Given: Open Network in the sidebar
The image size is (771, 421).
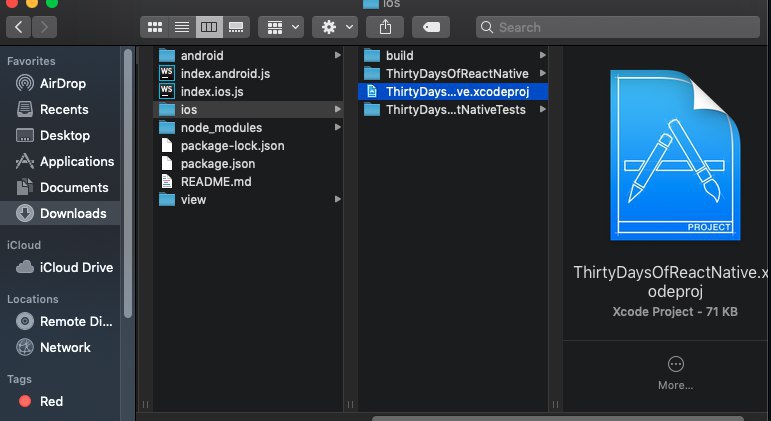Looking at the screenshot, I should coord(60,347).
